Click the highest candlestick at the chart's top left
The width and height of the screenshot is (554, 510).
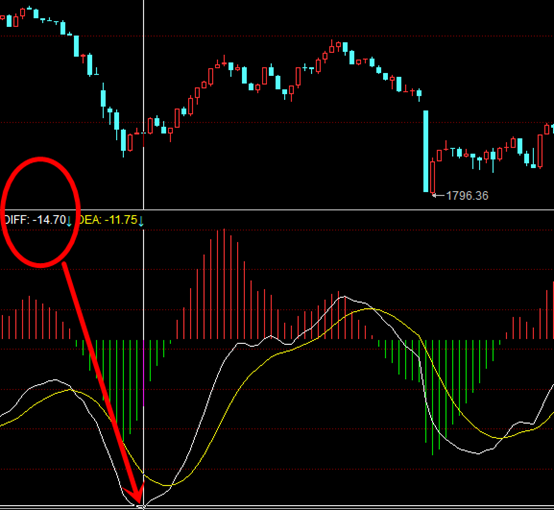click(x=29, y=8)
